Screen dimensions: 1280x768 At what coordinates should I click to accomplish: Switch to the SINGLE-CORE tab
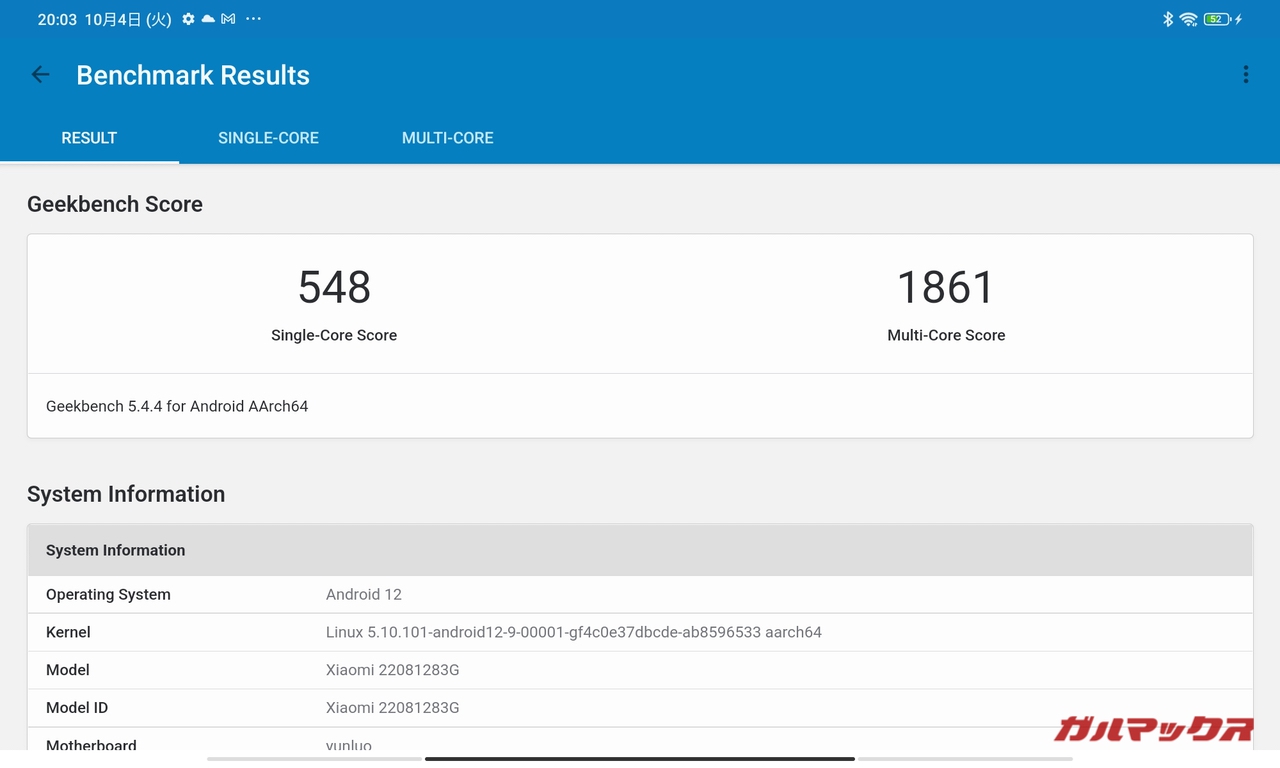268,138
